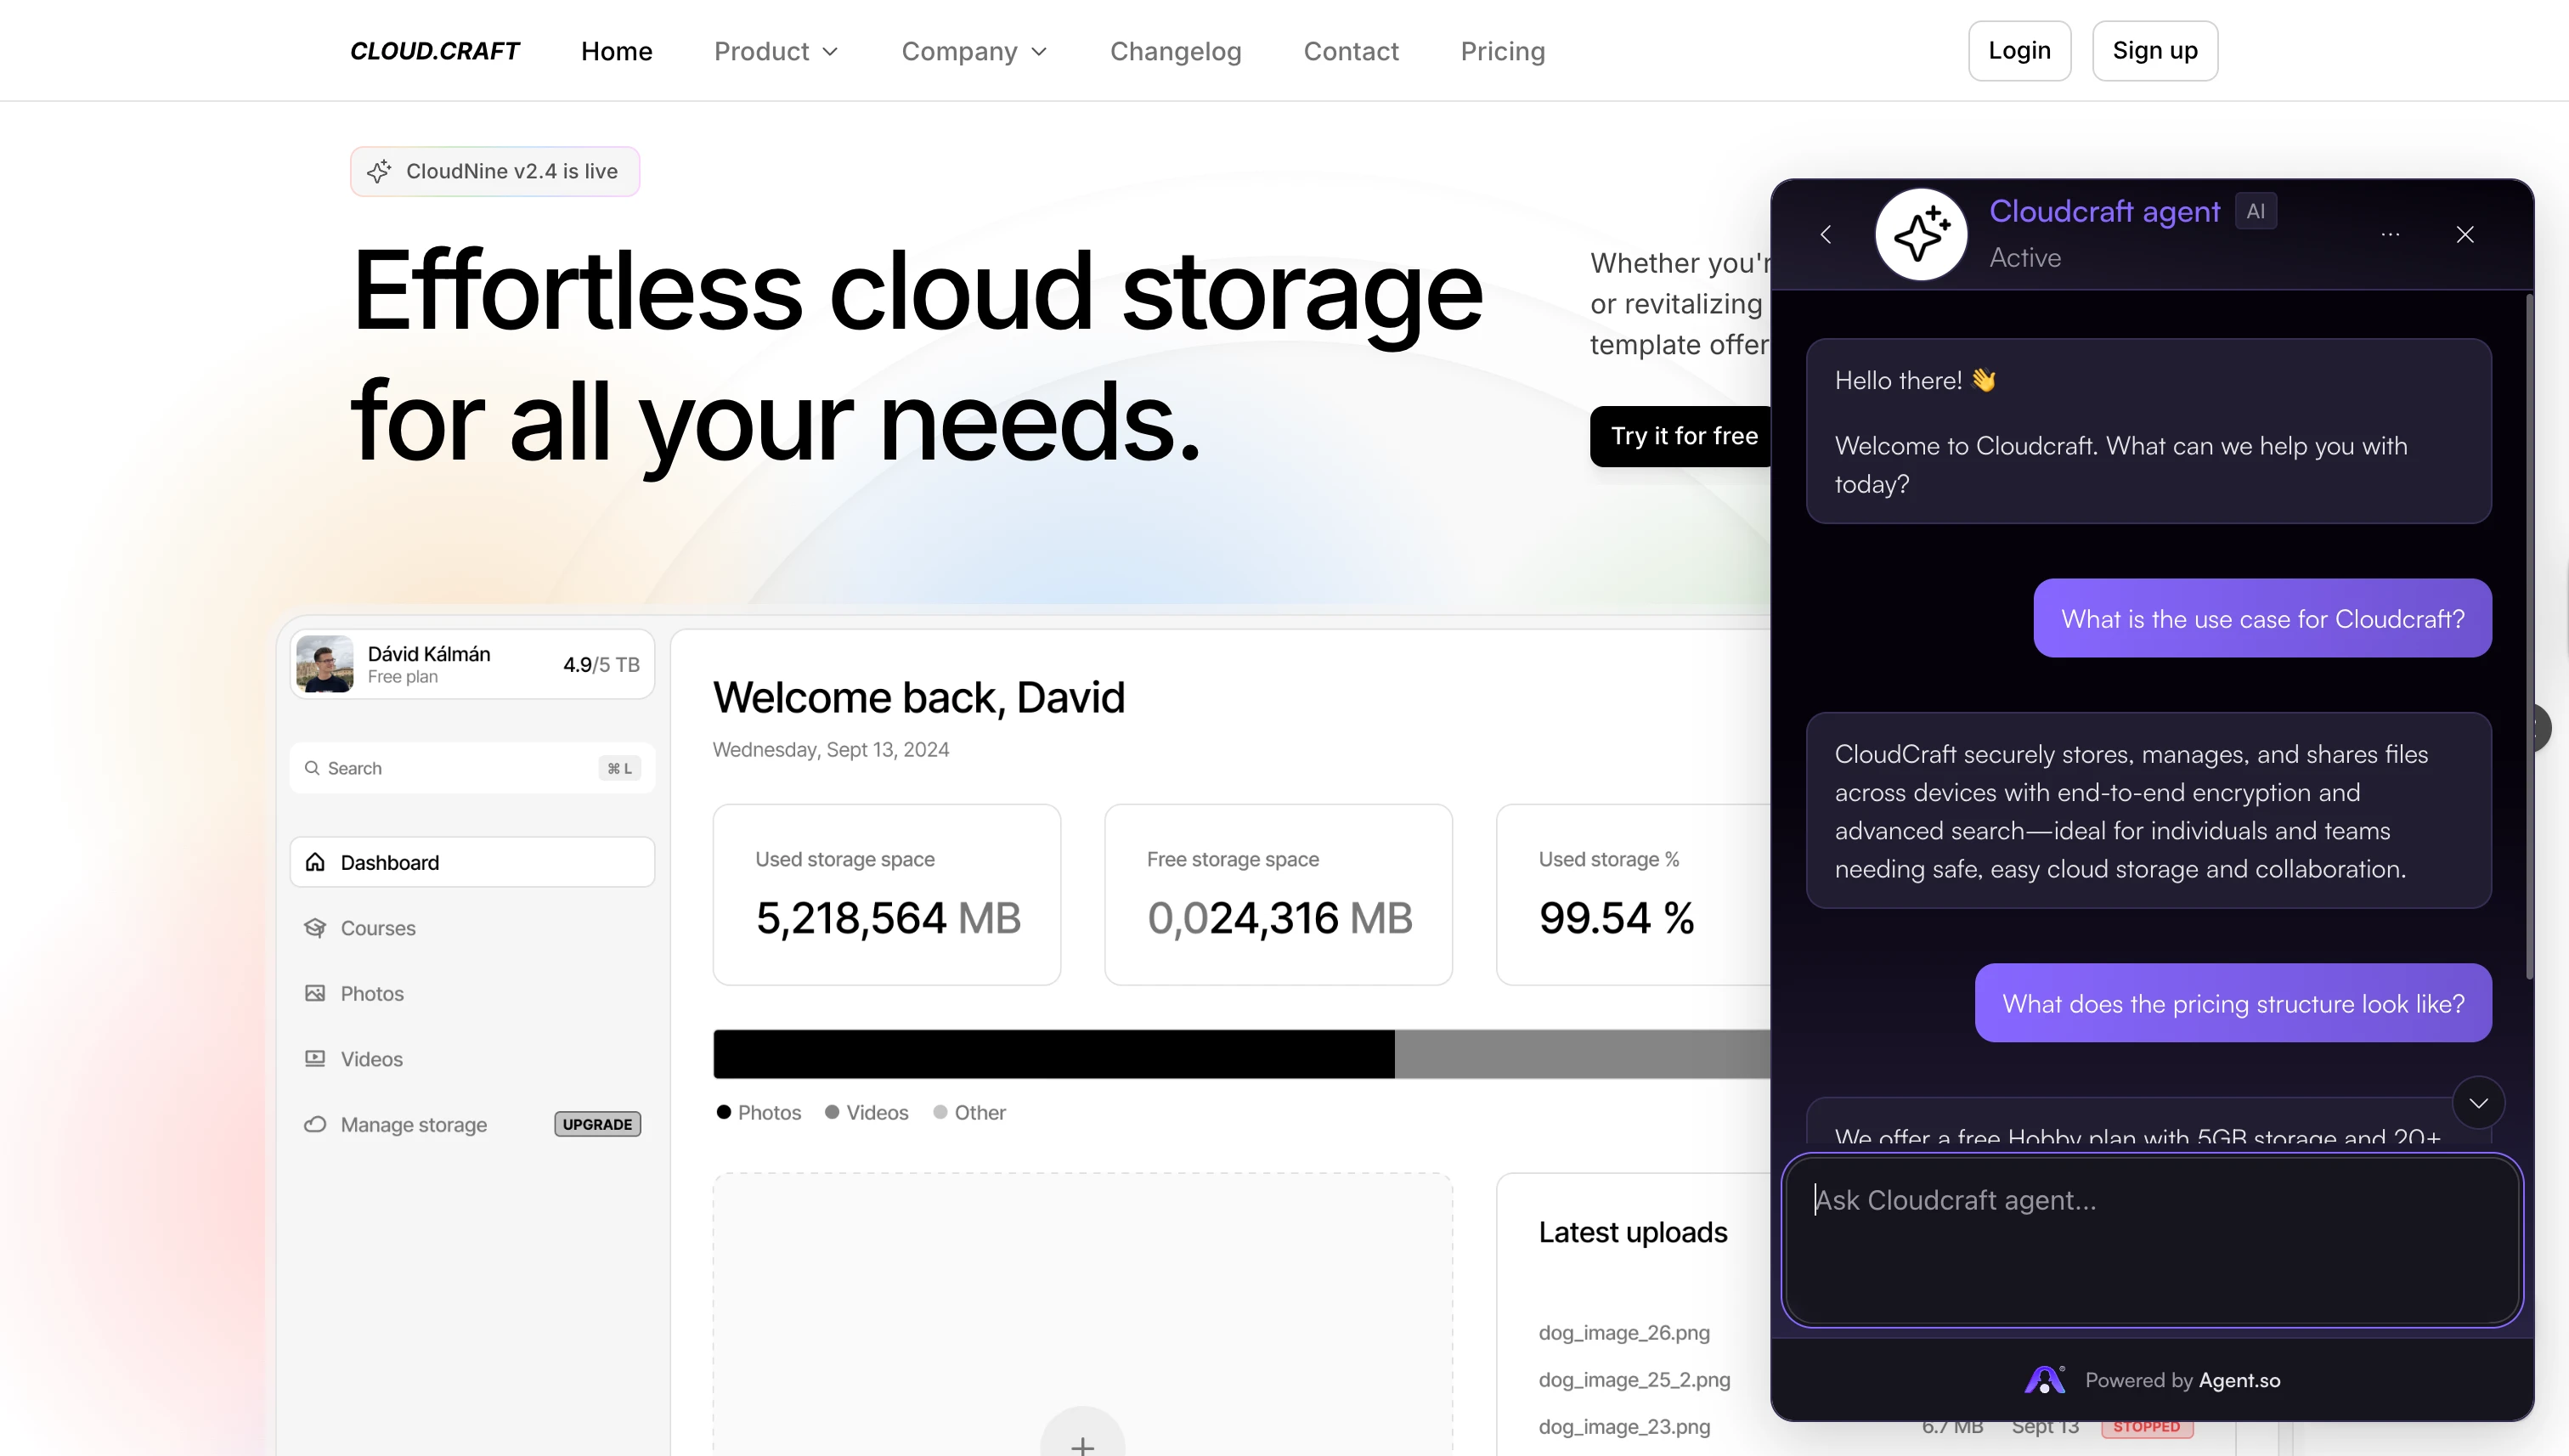Screen dimensions: 2569x1456
Task: Click the Photos sidebar icon
Action: click(x=315, y=993)
